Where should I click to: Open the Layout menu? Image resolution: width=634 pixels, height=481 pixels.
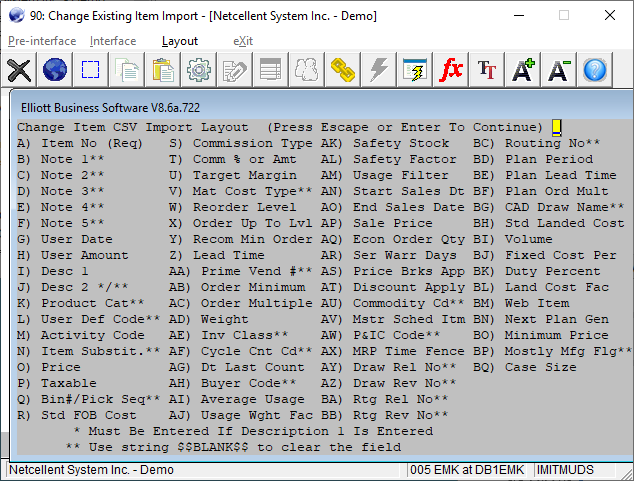[x=180, y=41]
